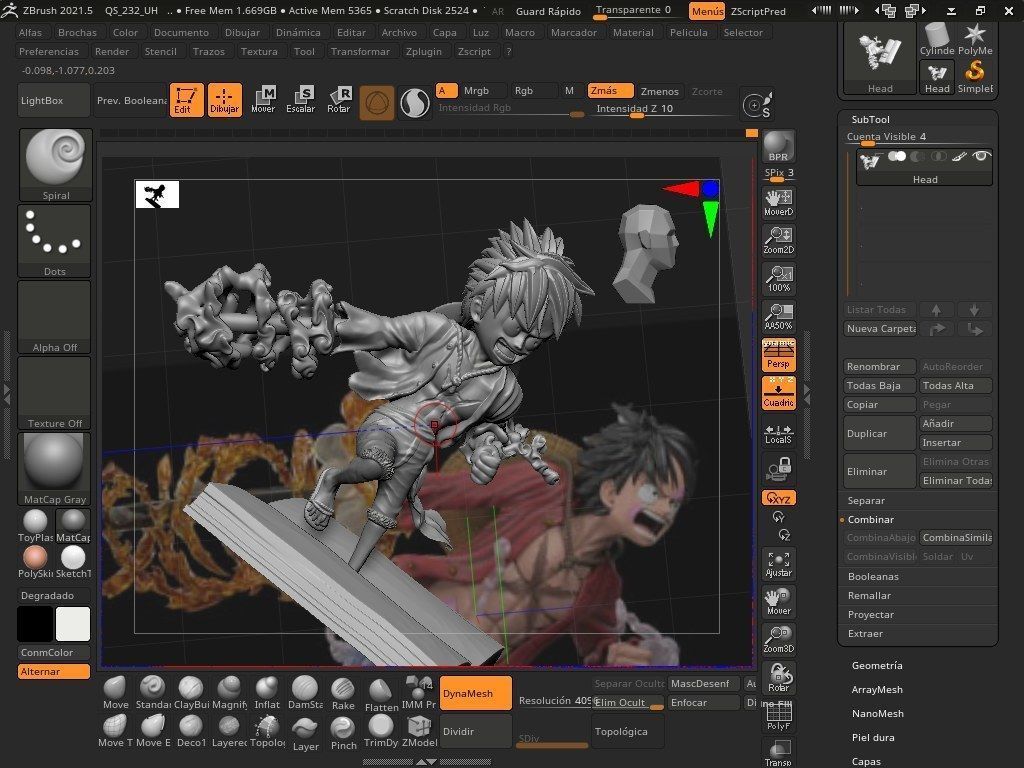Image resolution: width=1024 pixels, height=768 pixels.
Task: Select the Rake brush
Action: click(x=343, y=693)
